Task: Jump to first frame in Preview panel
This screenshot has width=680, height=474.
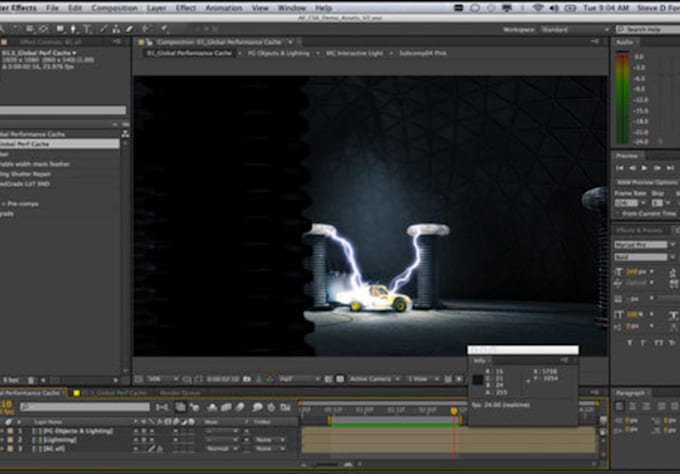Action: (620, 168)
